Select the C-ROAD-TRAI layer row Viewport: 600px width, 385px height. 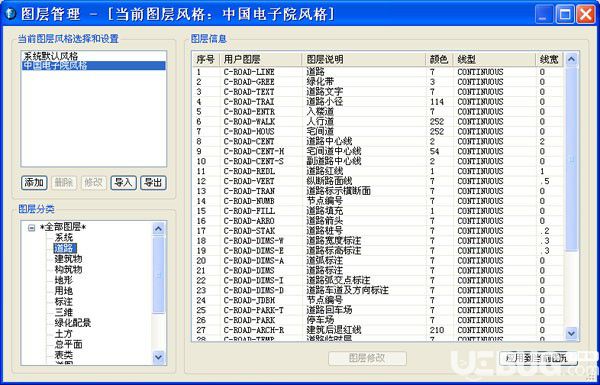click(x=378, y=102)
